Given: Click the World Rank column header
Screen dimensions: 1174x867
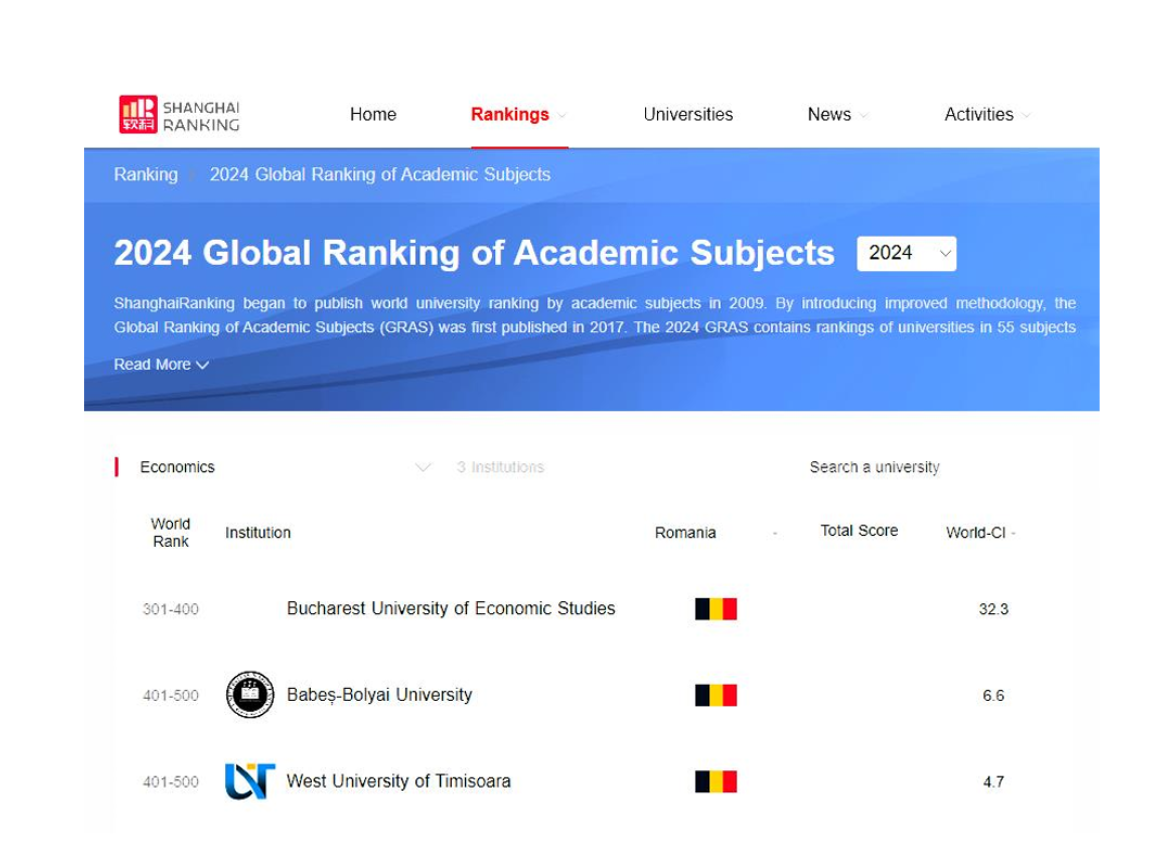Looking at the screenshot, I should tap(171, 532).
